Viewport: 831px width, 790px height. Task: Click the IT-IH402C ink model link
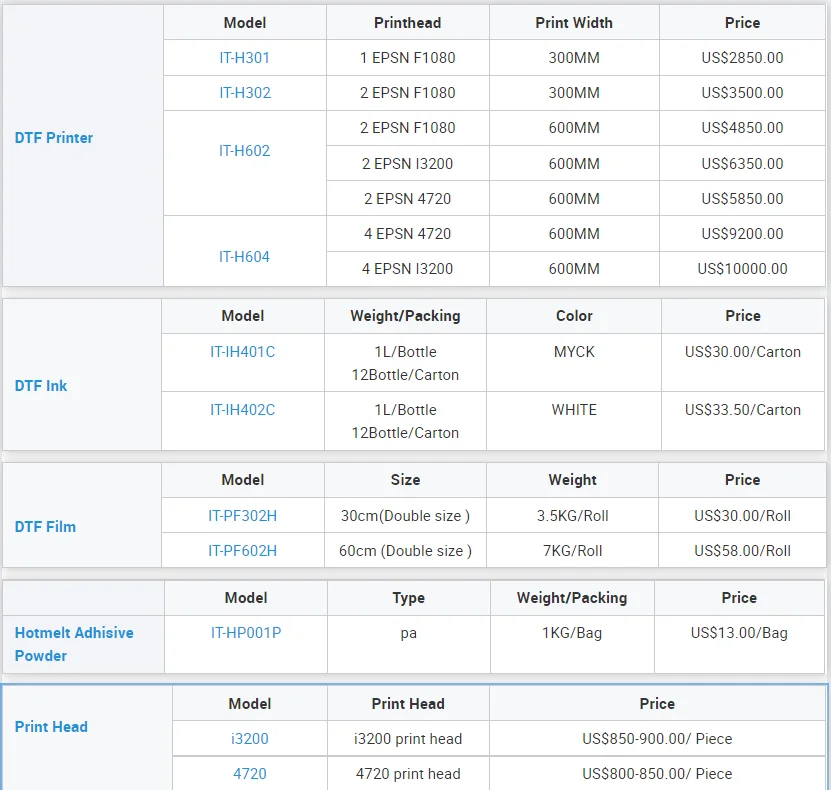click(243, 410)
